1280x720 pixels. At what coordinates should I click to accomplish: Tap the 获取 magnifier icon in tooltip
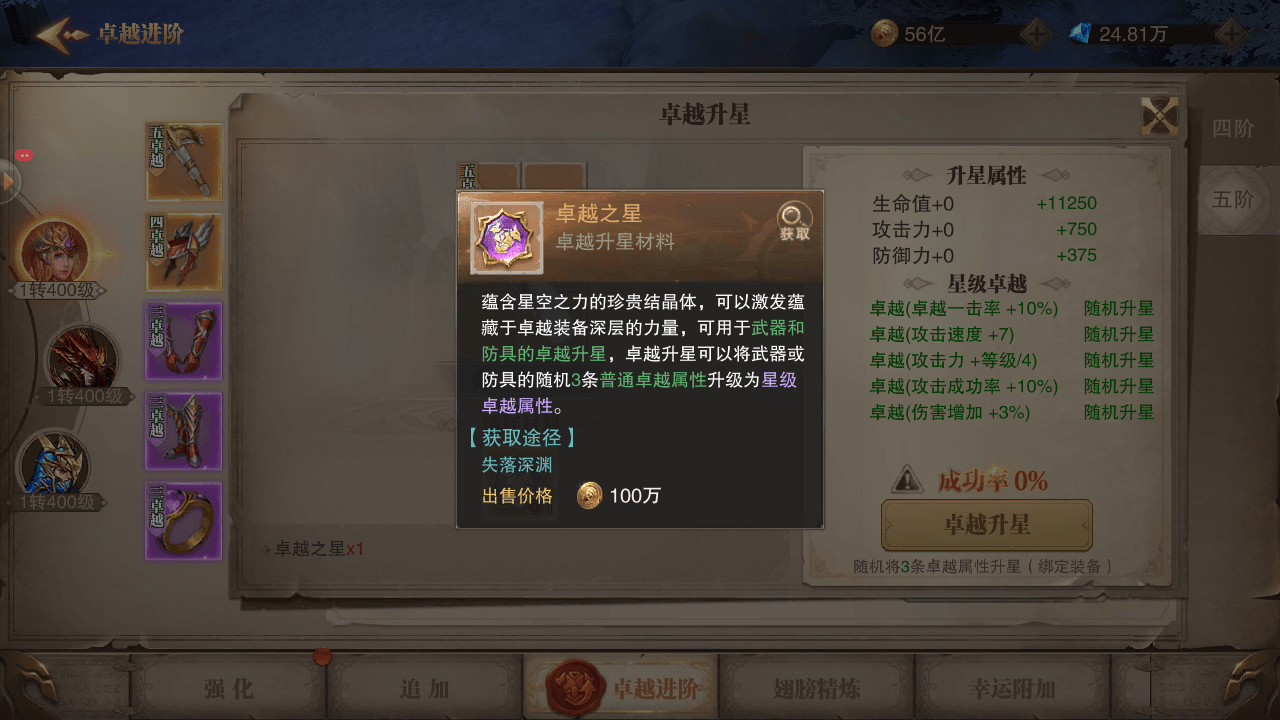tap(795, 222)
